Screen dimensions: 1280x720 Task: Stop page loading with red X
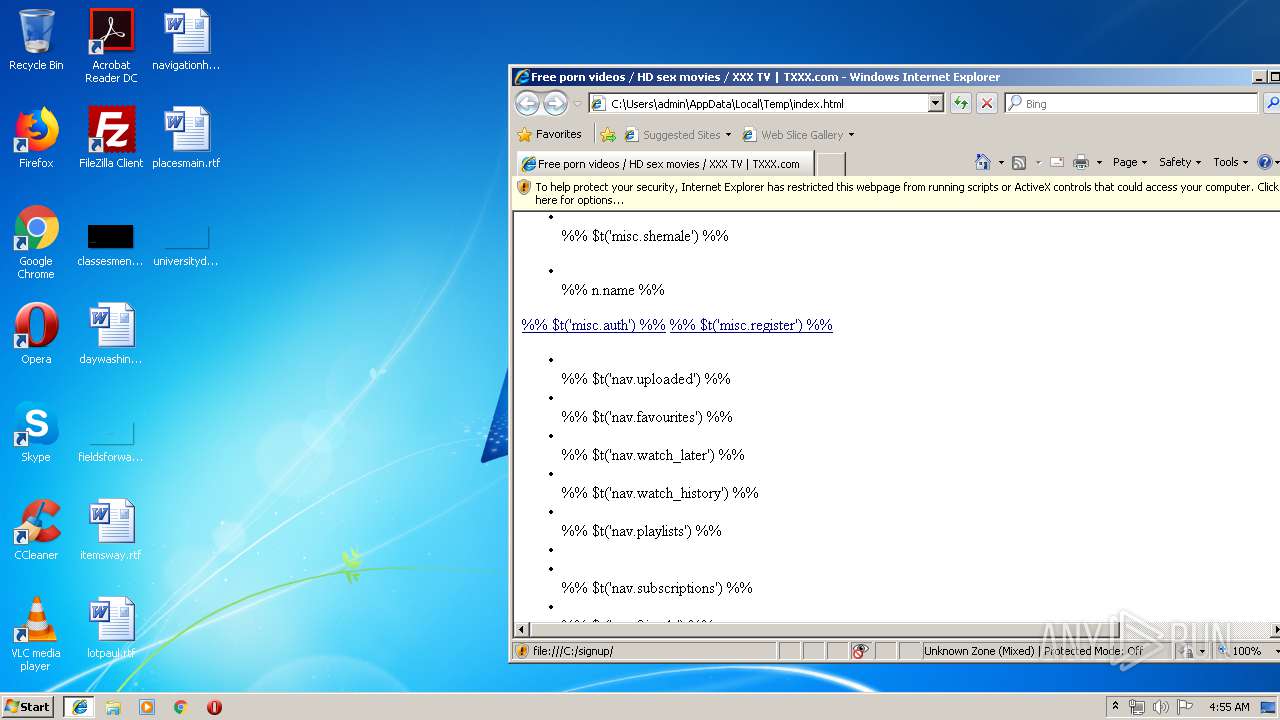pyautogui.click(x=986, y=103)
